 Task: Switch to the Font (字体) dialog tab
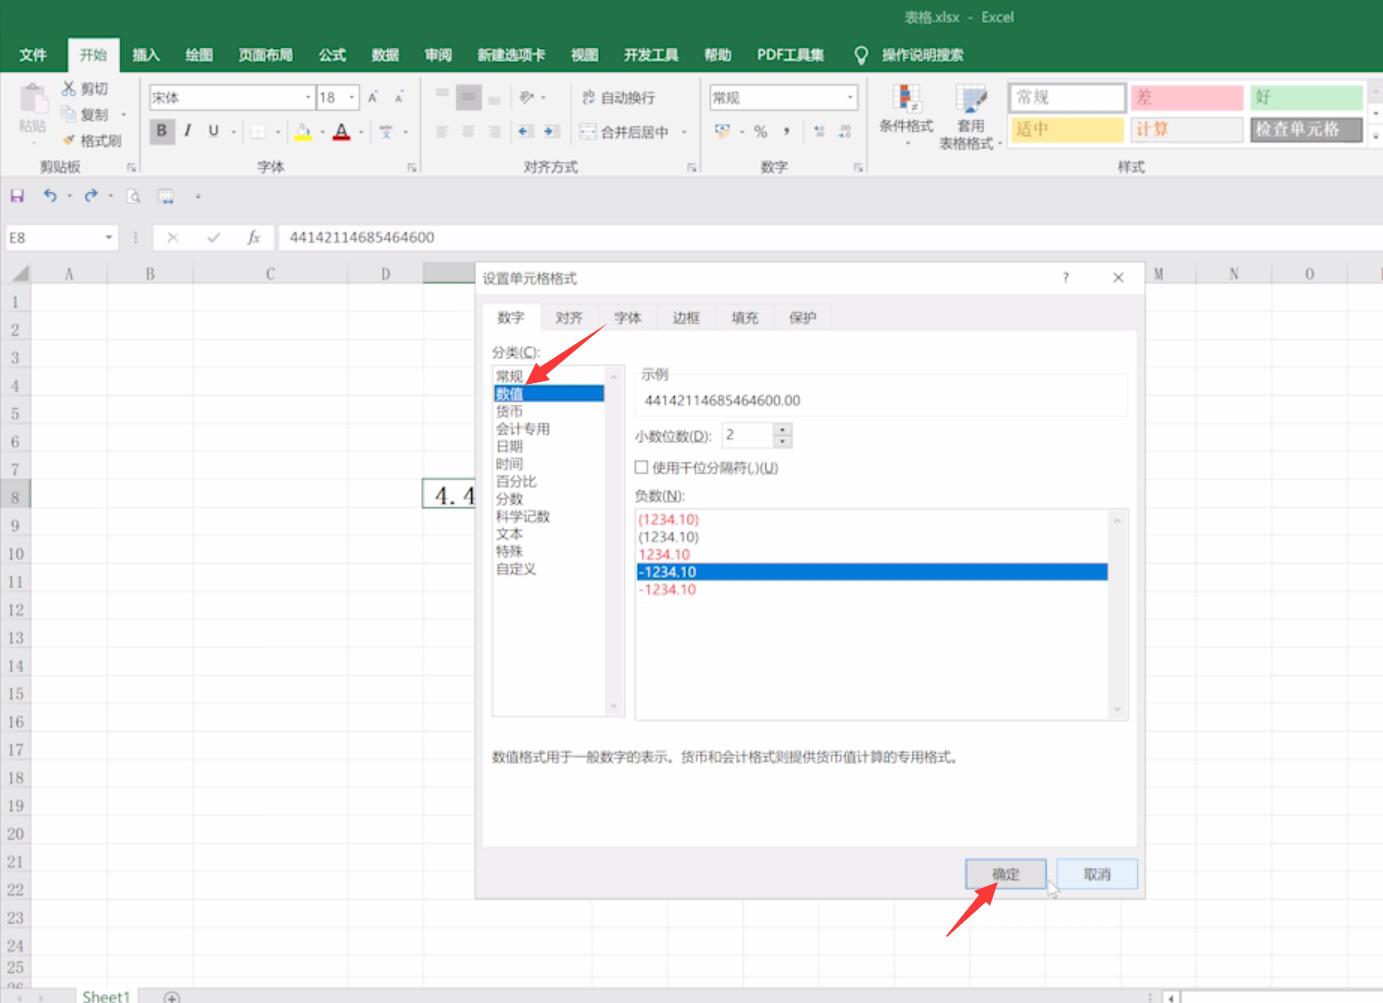pos(628,317)
